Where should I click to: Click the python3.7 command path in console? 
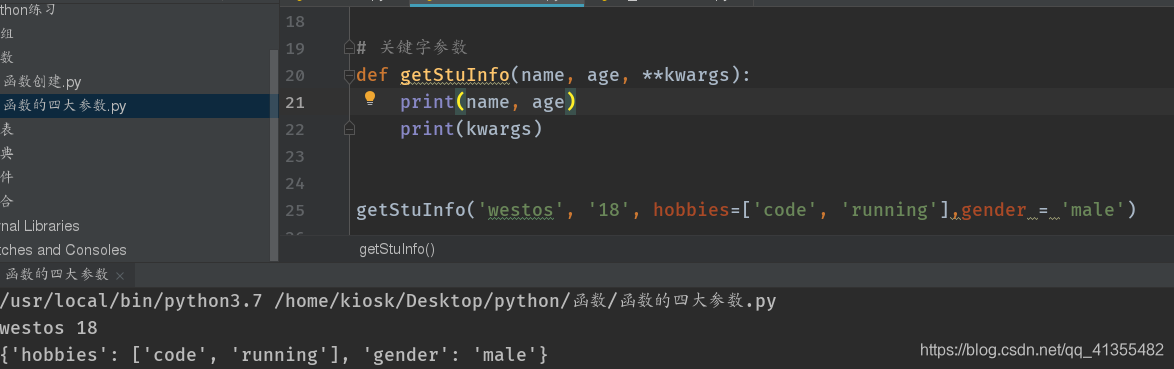point(132,302)
